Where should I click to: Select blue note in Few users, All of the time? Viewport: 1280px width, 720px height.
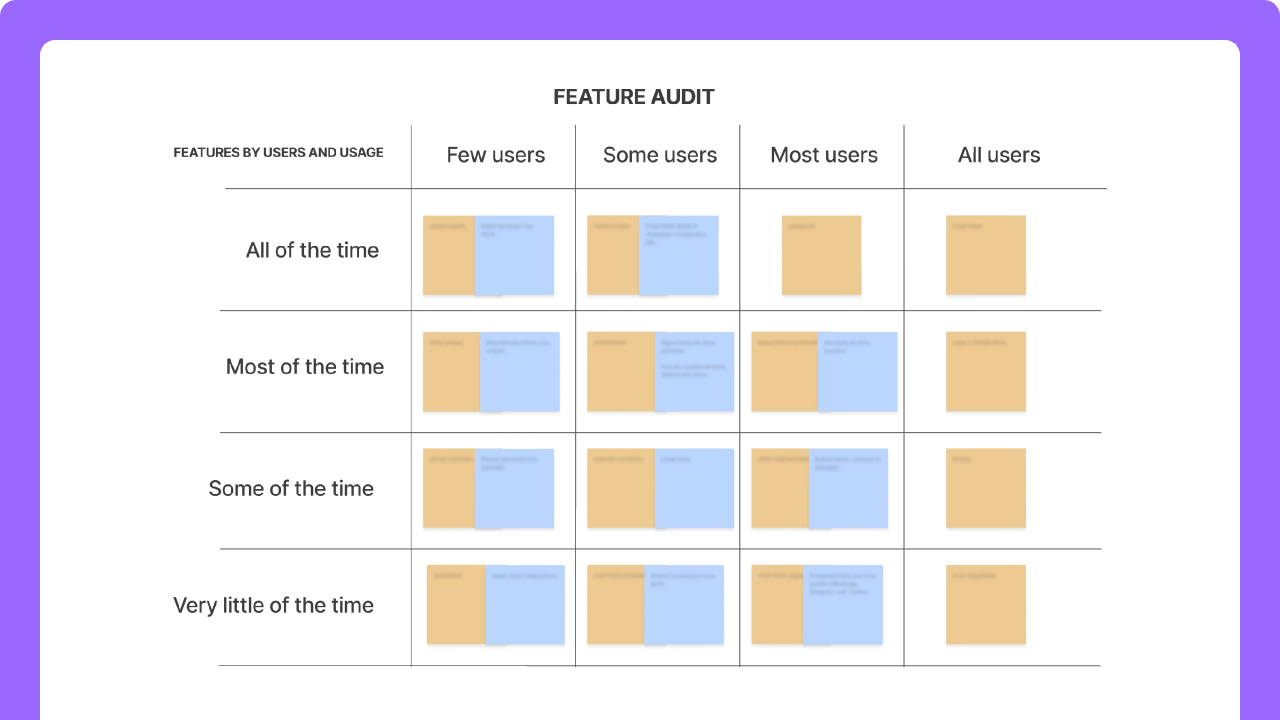[x=514, y=257]
